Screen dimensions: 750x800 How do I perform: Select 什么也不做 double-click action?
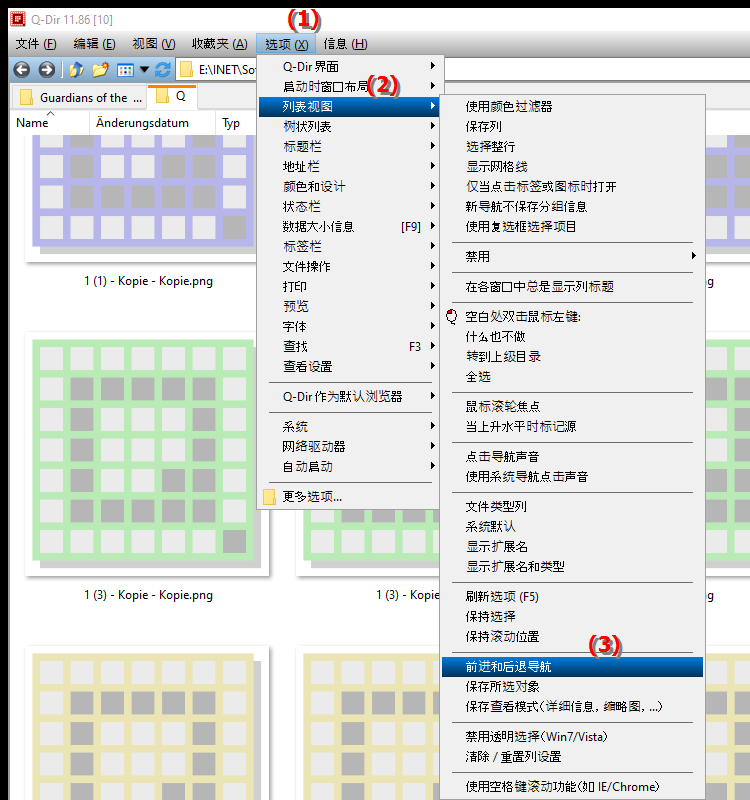[572, 336]
